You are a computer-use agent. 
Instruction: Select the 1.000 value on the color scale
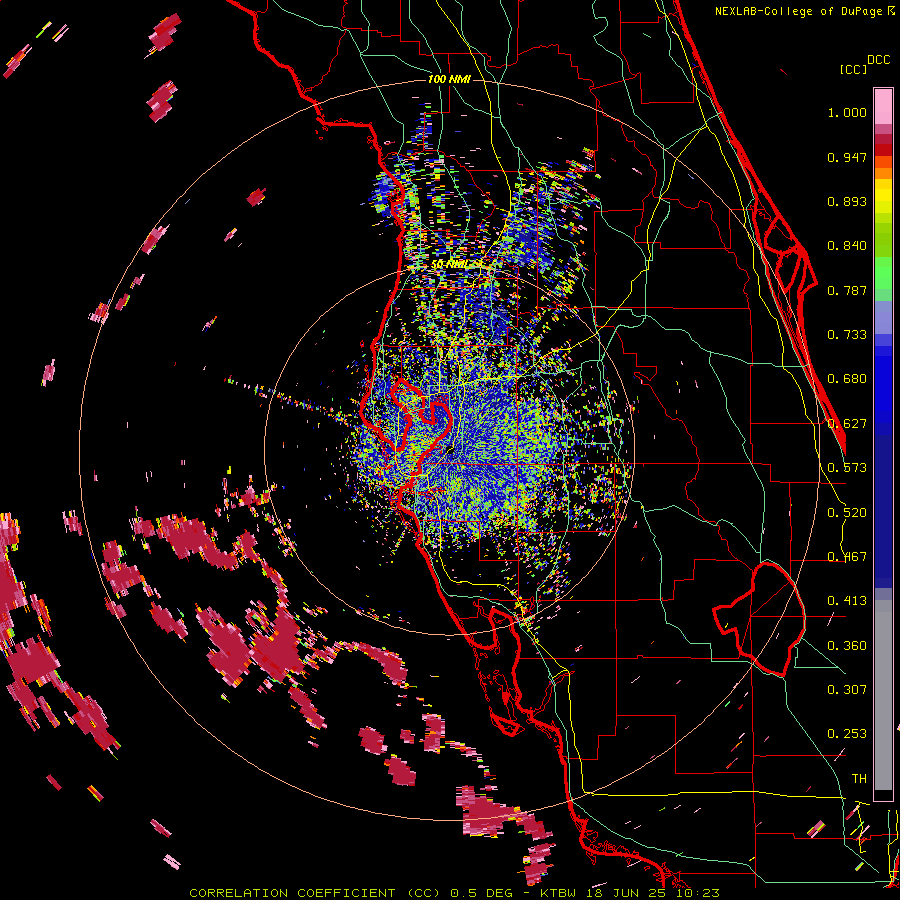pyautogui.click(x=847, y=112)
